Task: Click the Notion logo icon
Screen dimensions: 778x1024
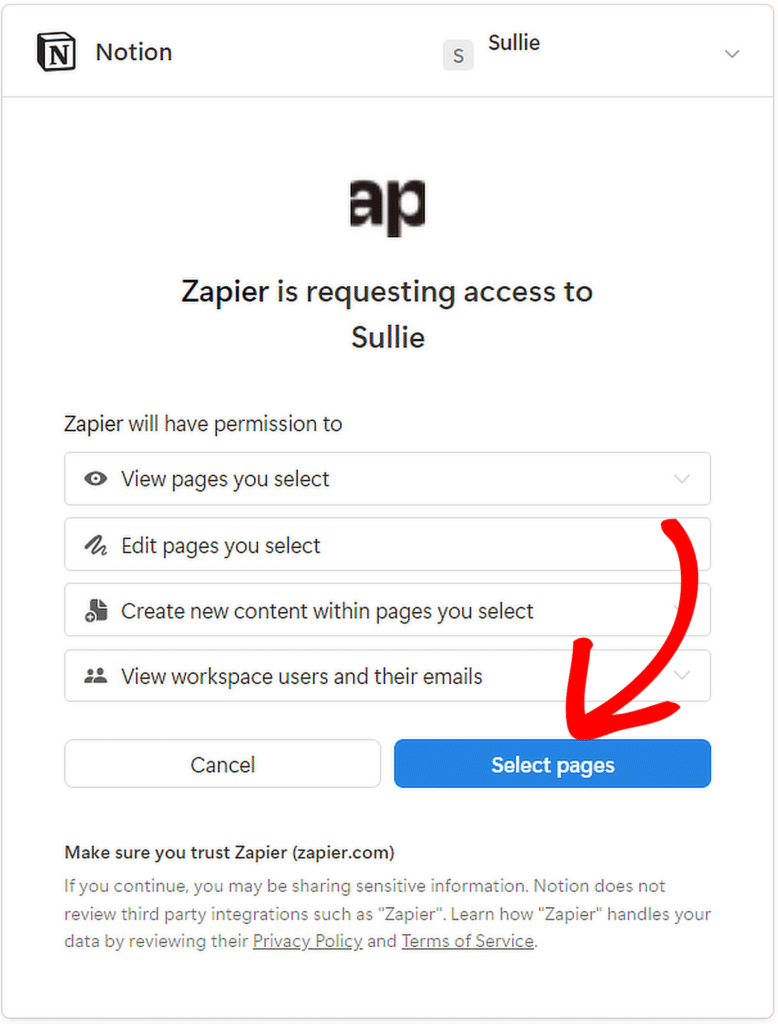Action: pos(56,52)
